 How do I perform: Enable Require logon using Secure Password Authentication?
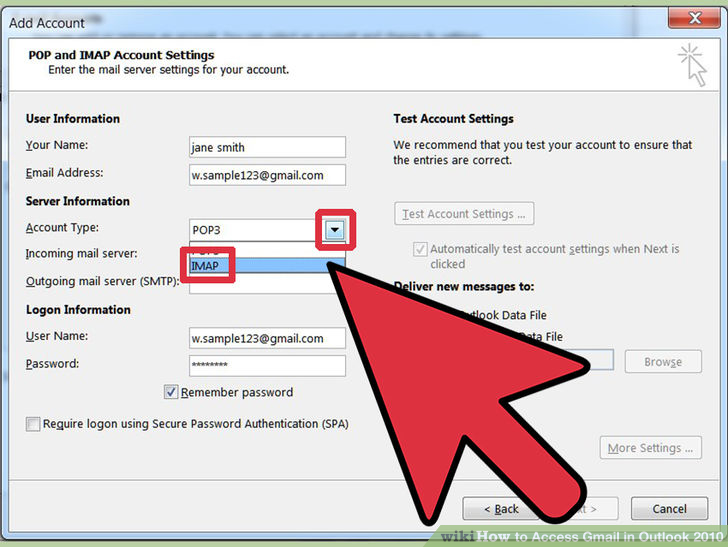point(33,424)
